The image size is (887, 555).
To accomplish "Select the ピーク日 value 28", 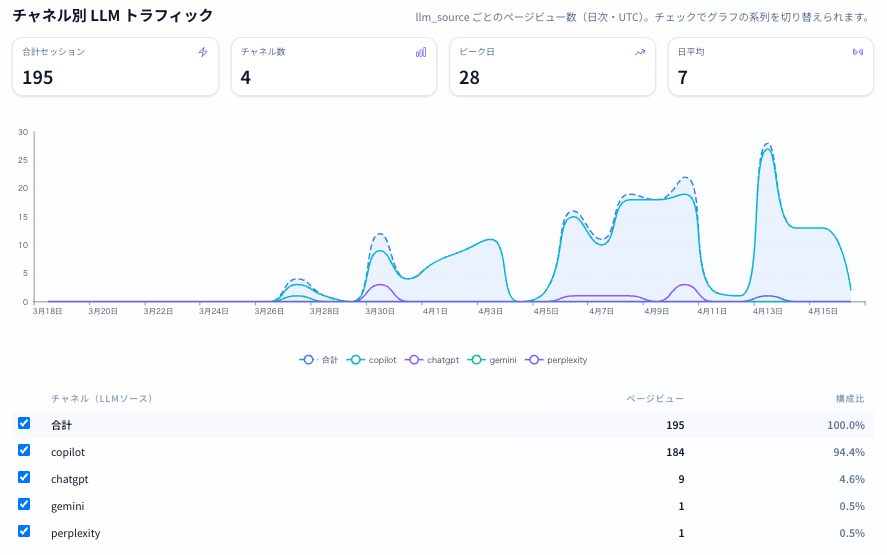I will click(470, 78).
